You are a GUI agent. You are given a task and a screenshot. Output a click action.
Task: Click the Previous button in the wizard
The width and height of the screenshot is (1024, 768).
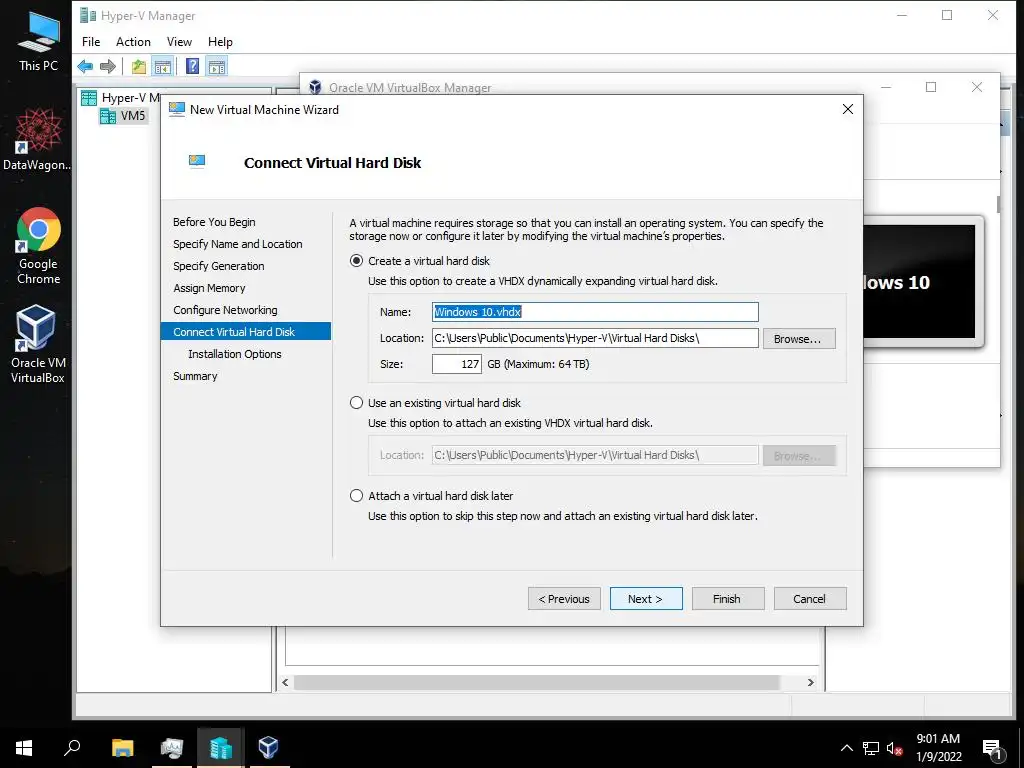(x=564, y=599)
